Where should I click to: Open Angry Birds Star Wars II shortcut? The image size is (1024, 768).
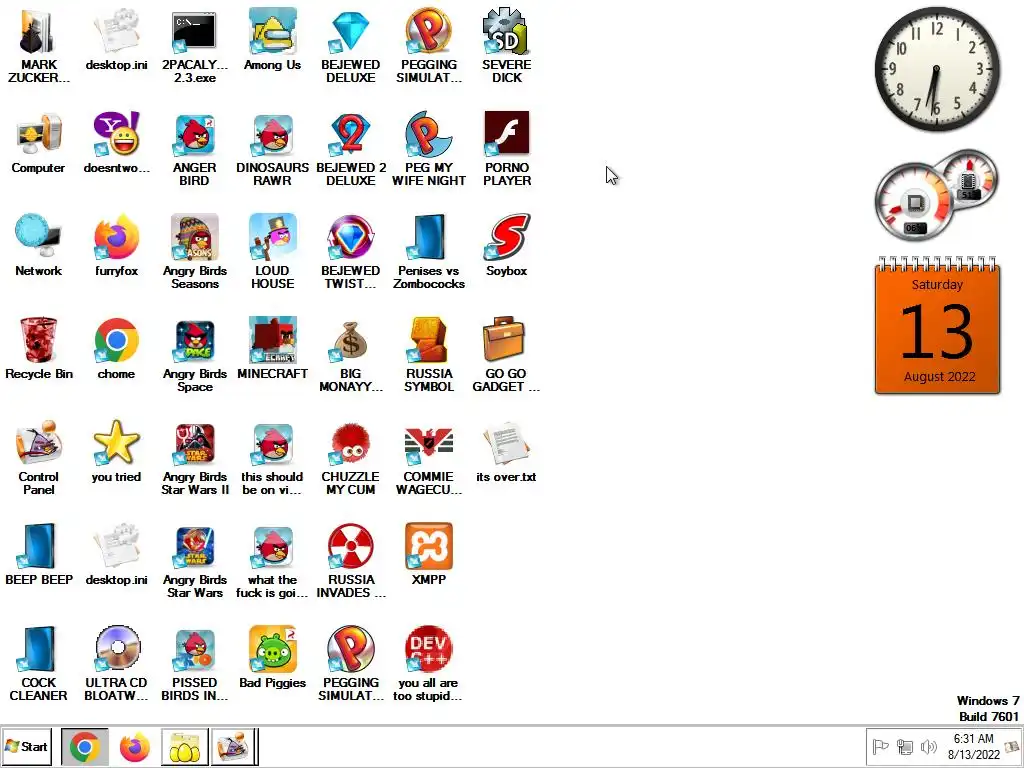[x=195, y=458]
